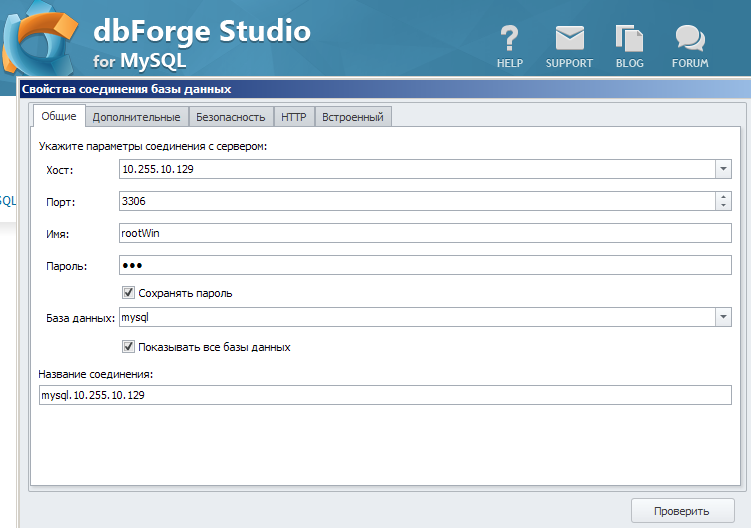This screenshot has height=528, width=751.
Task: Click into the Пароль field
Action: (425, 265)
